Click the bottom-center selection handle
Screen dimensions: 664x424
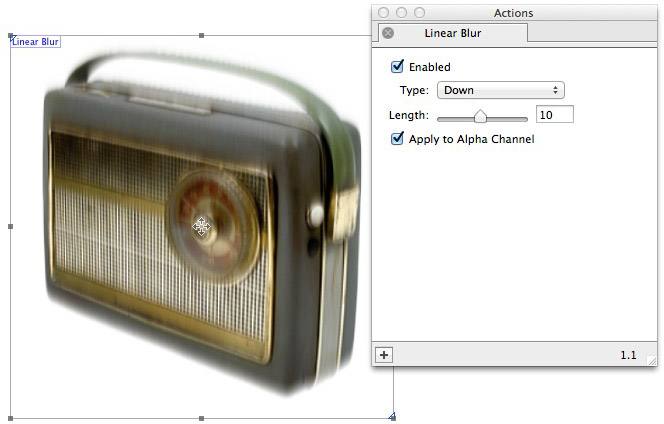(202, 418)
